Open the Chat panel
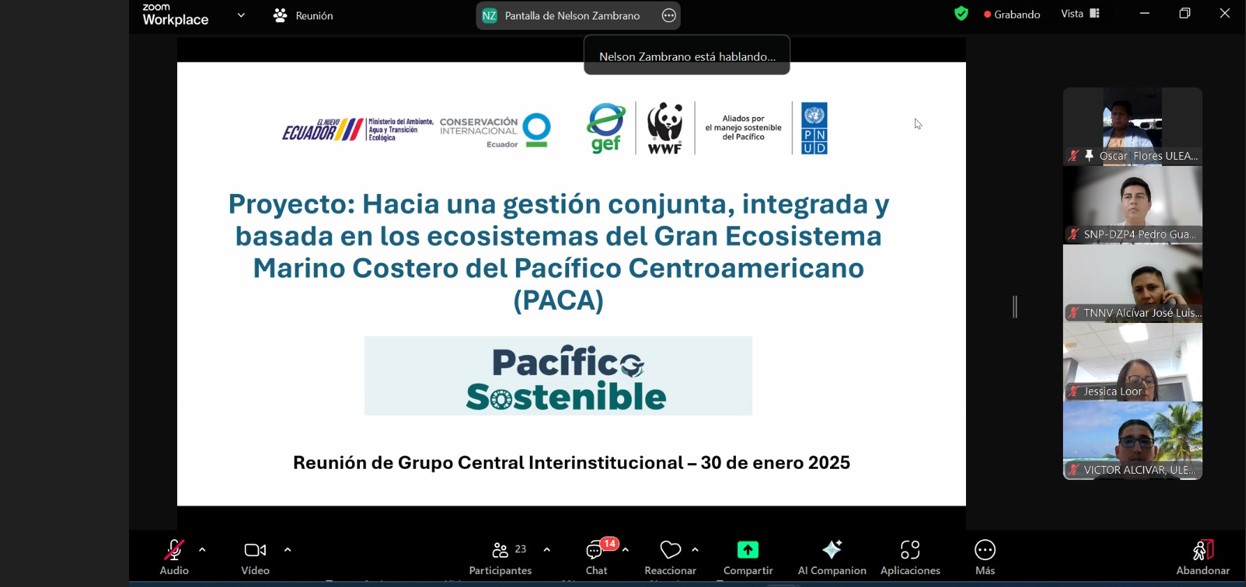 tap(597, 556)
